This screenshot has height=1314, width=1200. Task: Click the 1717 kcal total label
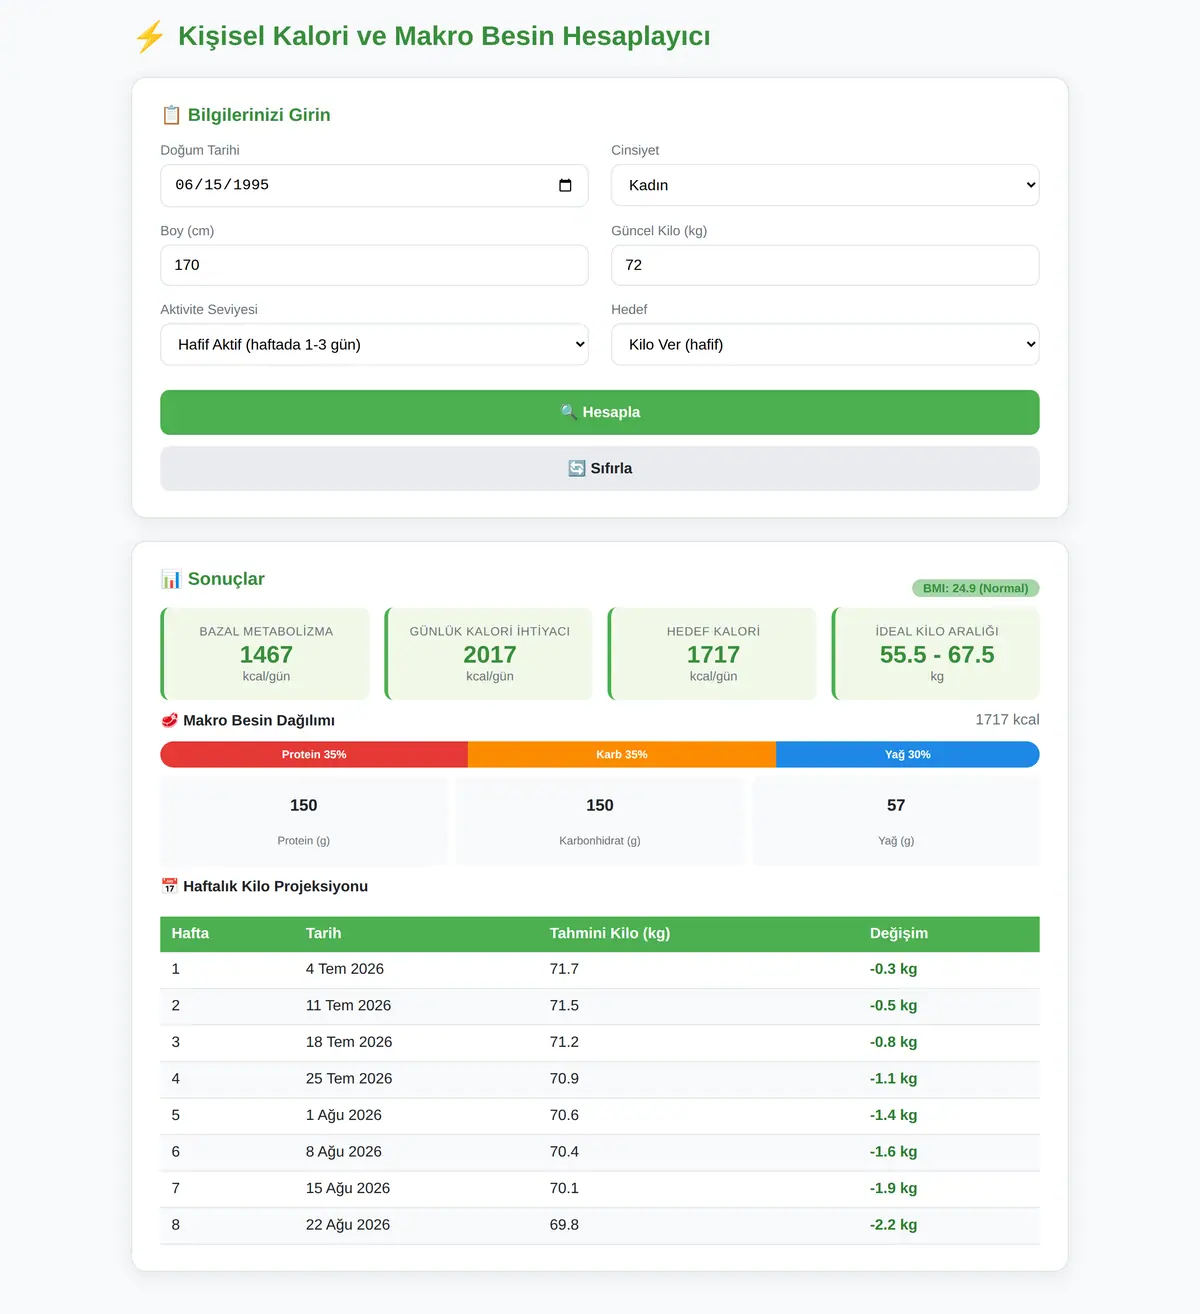[1007, 720]
